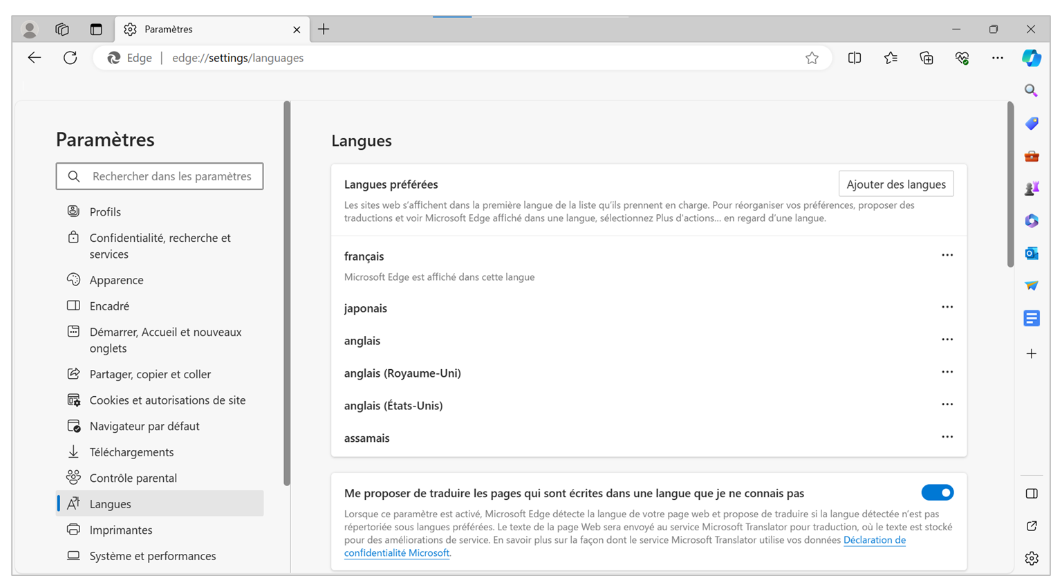Image resolution: width=1064 pixels, height=581 pixels.
Task: Open more actions for anglais (Royaume-Uni)
Action: pyautogui.click(x=947, y=372)
